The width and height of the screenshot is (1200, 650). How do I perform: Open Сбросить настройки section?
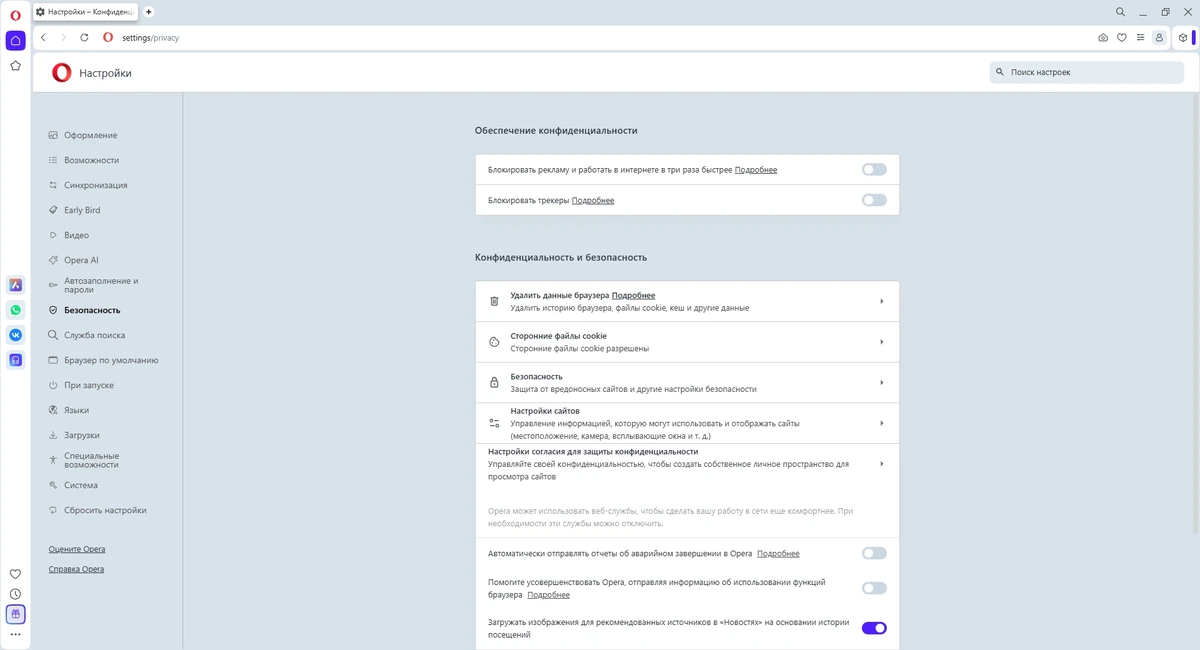pos(105,510)
